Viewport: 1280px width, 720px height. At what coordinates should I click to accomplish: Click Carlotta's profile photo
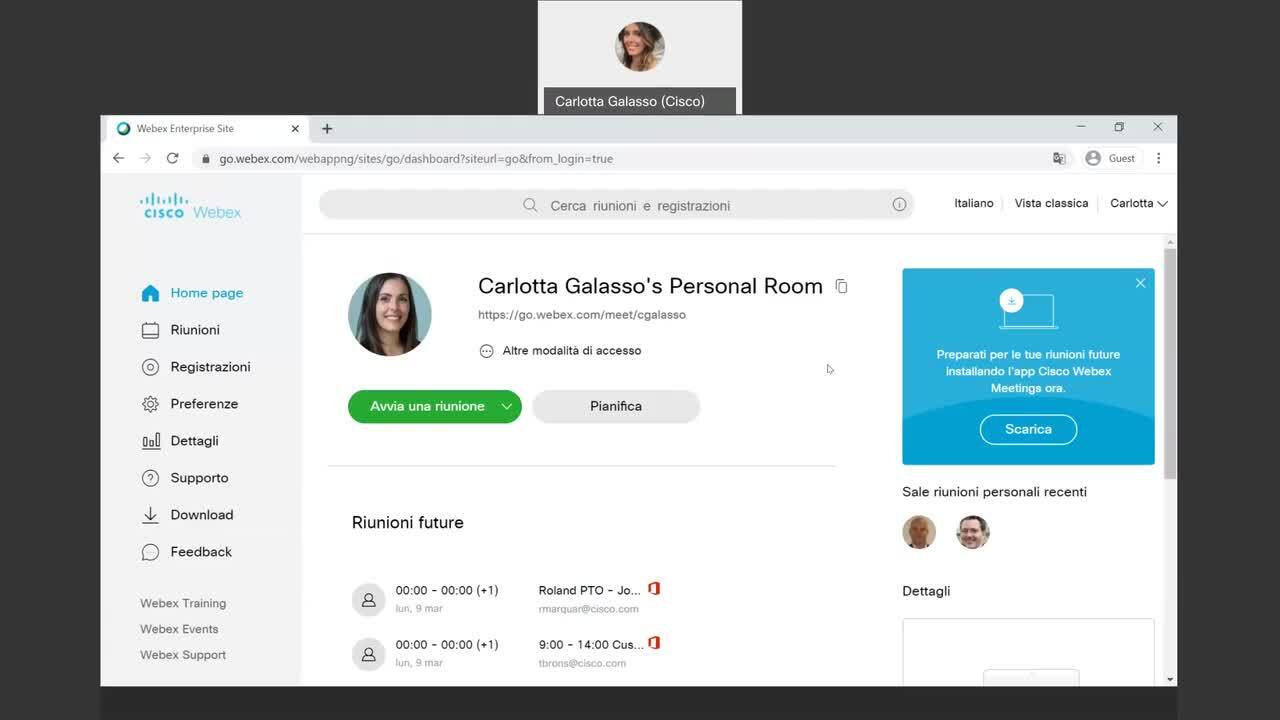click(390, 314)
